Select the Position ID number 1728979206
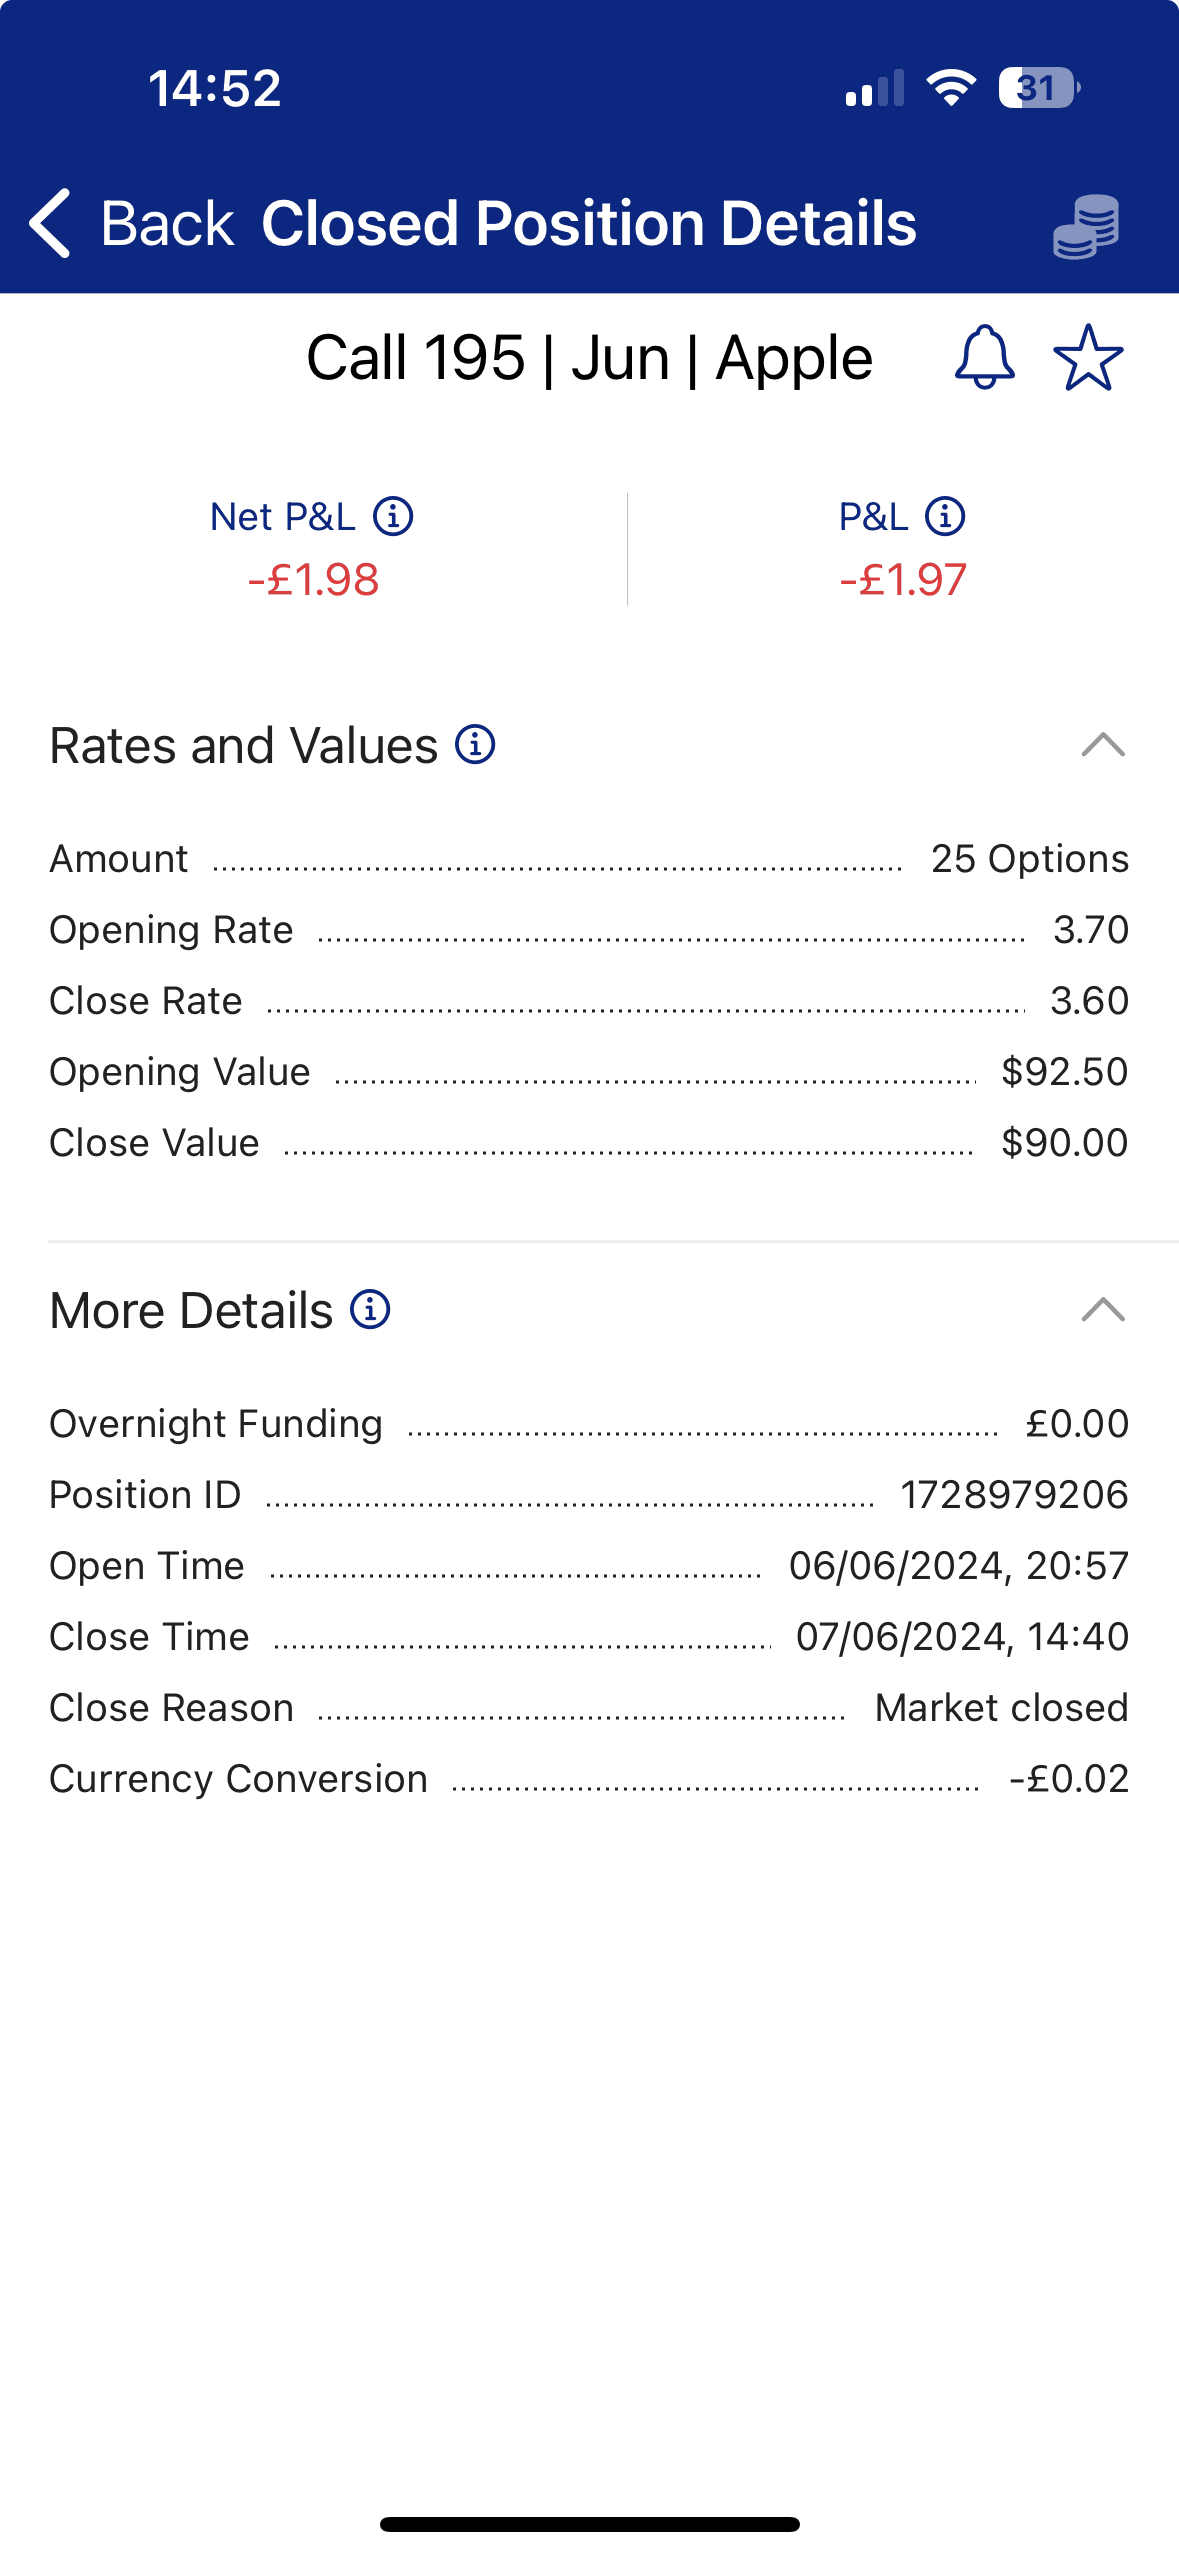 (1014, 1495)
